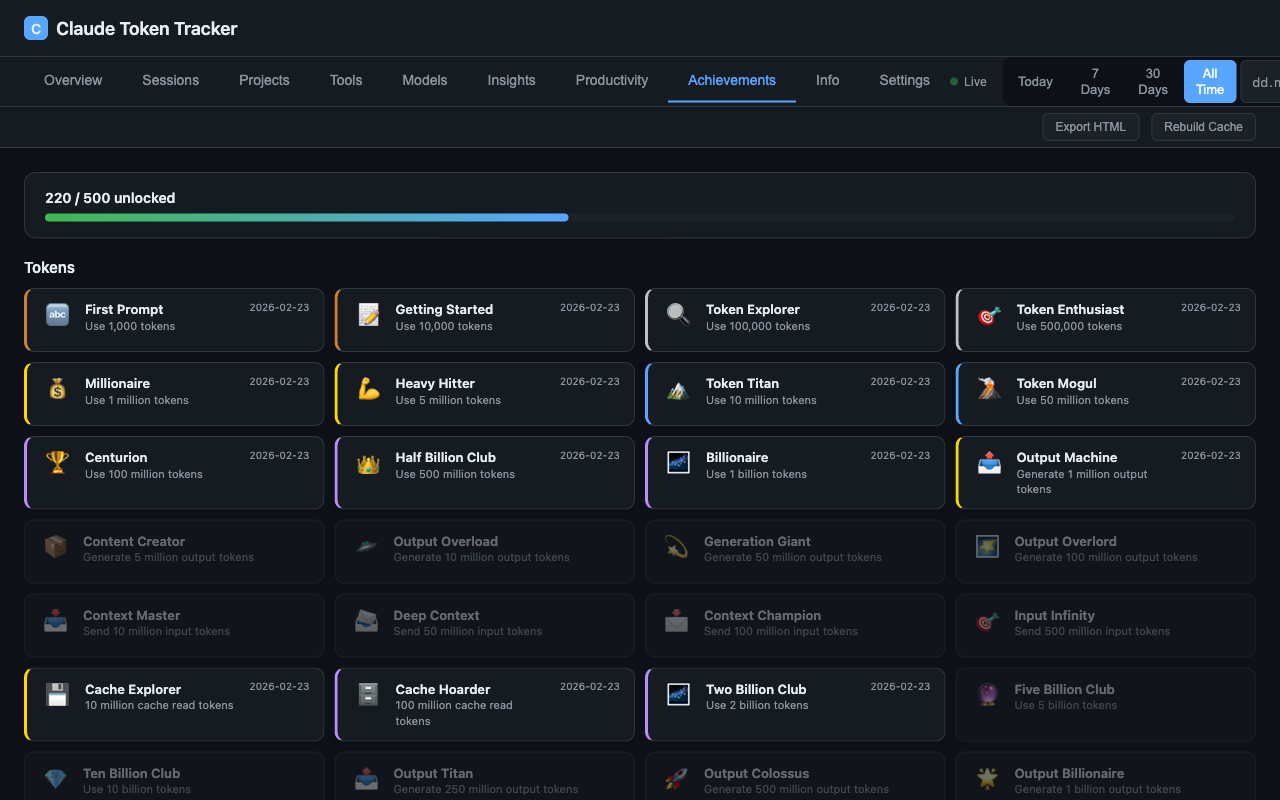1280x800 pixels.
Task: Toggle the Live status indicator
Action: click(x=968, y=81)
